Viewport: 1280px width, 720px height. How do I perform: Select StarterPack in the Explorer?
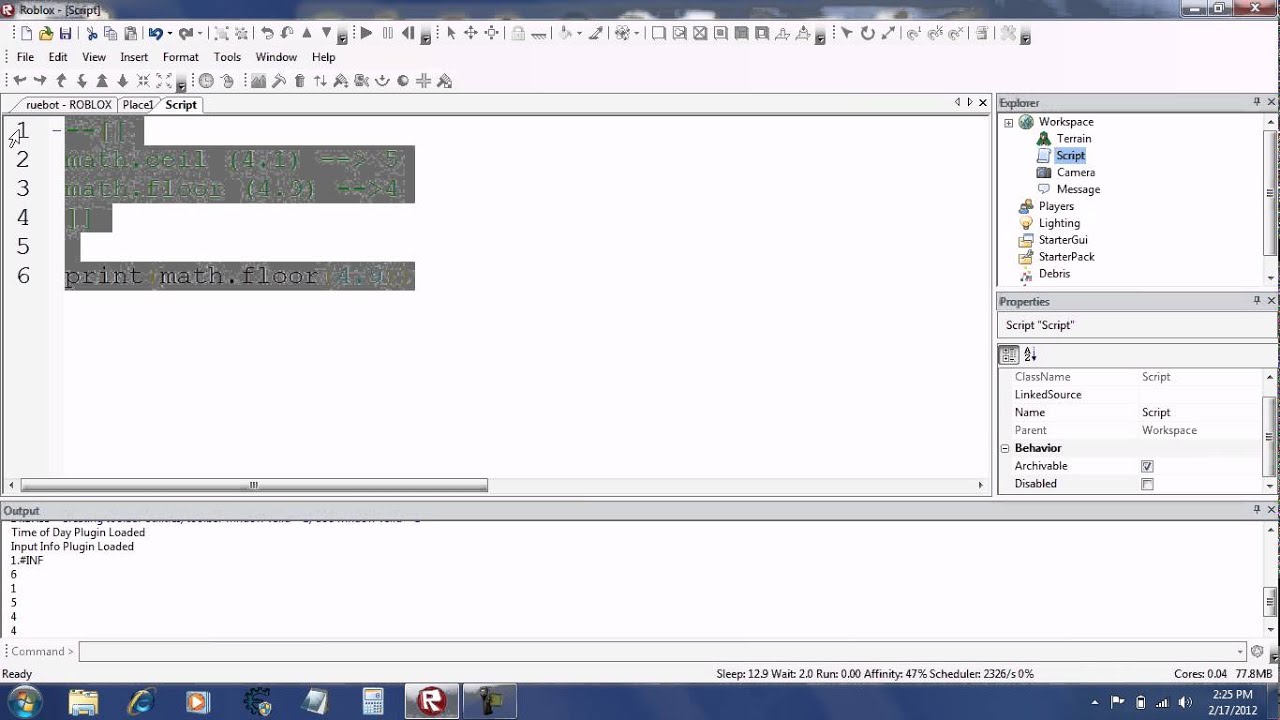pyautogui.click(x=1066, y=257)
